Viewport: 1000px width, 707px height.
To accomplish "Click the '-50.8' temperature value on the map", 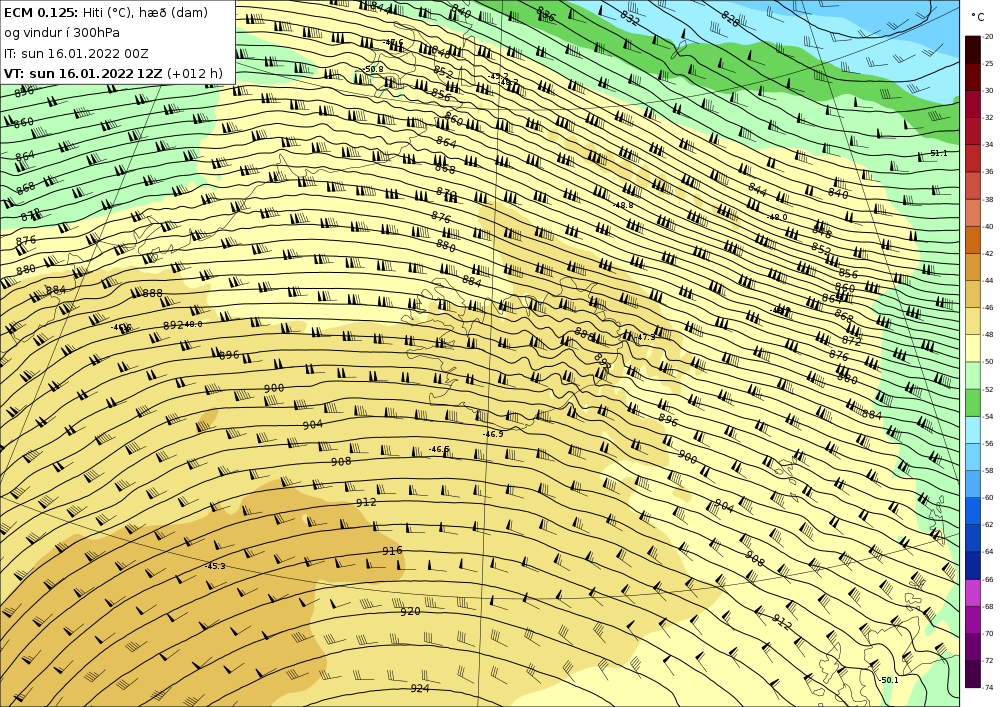I will click(x=373, y=69).
